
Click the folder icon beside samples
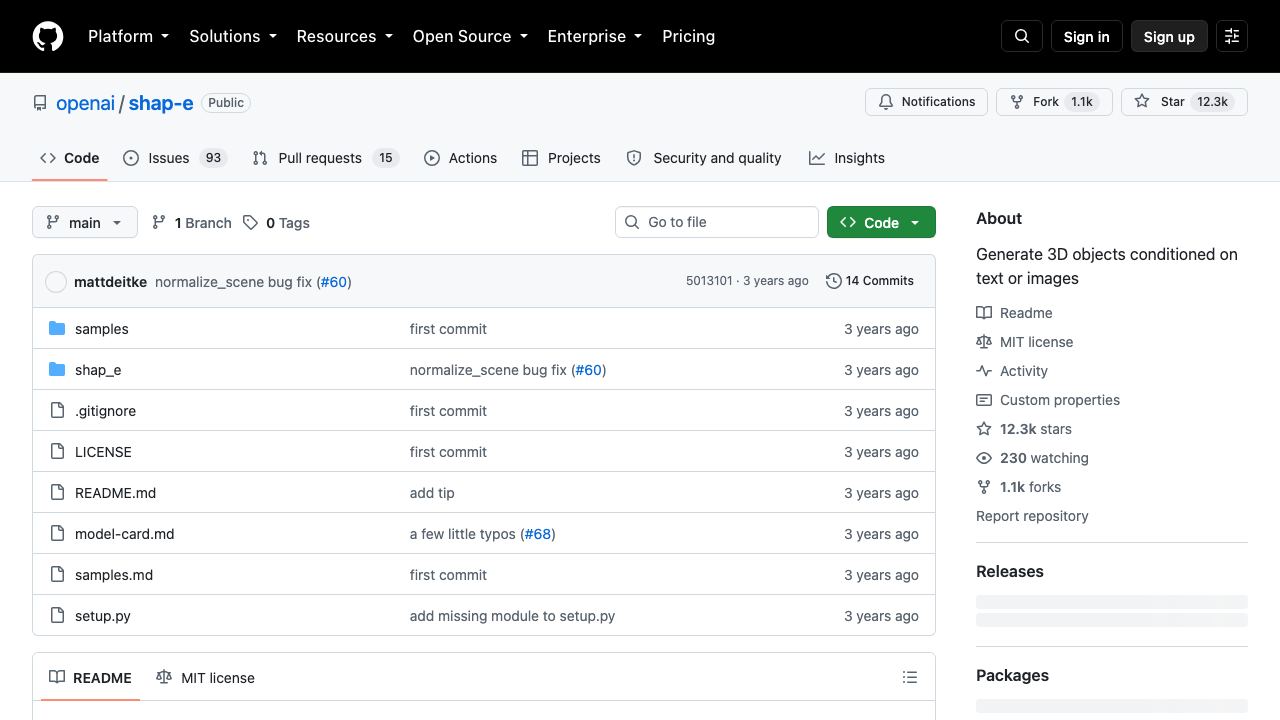[x=57, y=329]
